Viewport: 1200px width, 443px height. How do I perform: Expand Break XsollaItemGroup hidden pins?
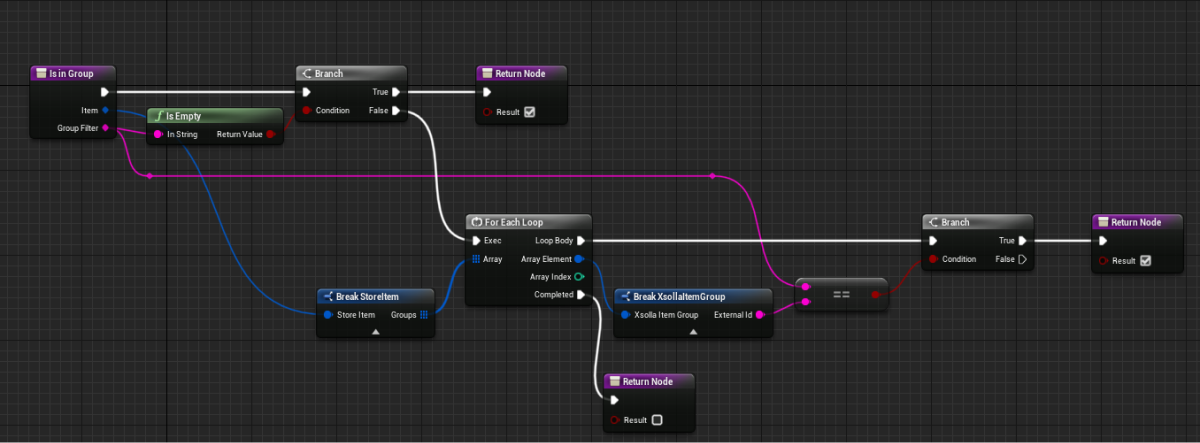click(693, 330)
